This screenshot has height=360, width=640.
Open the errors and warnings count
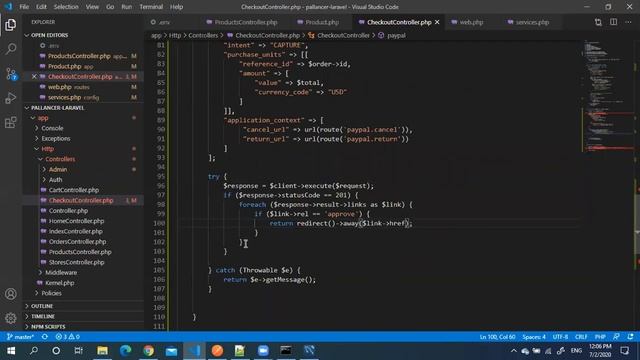coord(68,337)
